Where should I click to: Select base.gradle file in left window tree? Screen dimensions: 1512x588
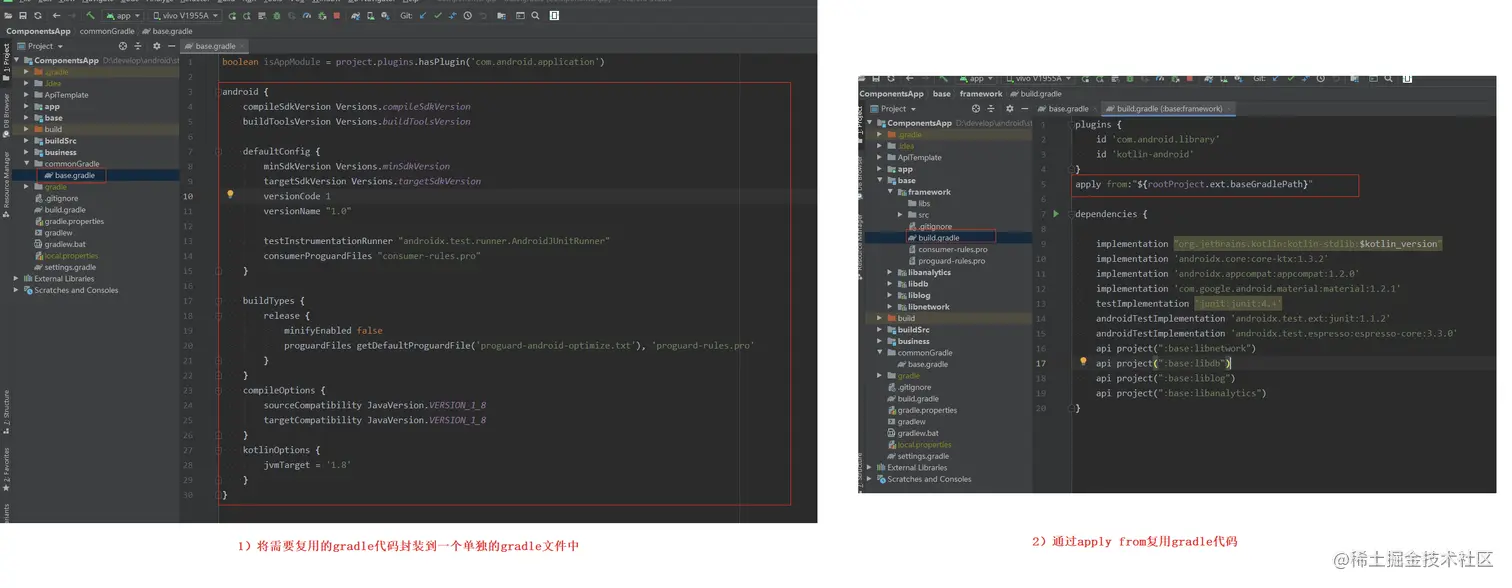click(x=75, y=176)
